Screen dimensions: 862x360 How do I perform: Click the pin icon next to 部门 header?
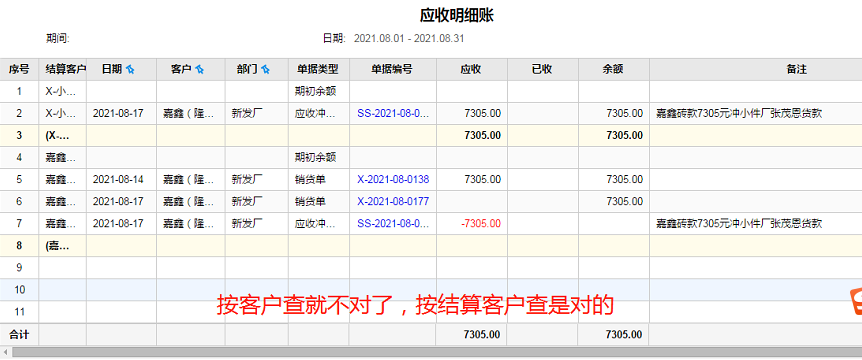(266, 70)
